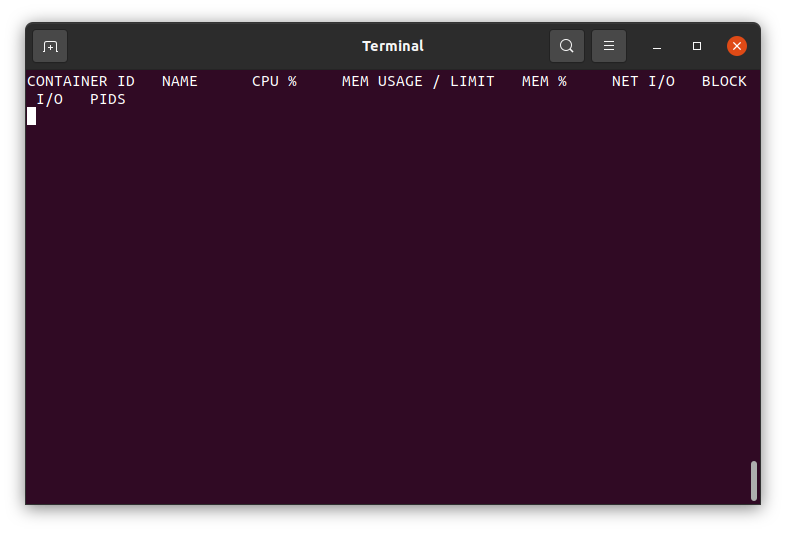Click the BLOCK header text
This screenshot has height=533, width=786.
pyautogui.click(x=724, y=81)
